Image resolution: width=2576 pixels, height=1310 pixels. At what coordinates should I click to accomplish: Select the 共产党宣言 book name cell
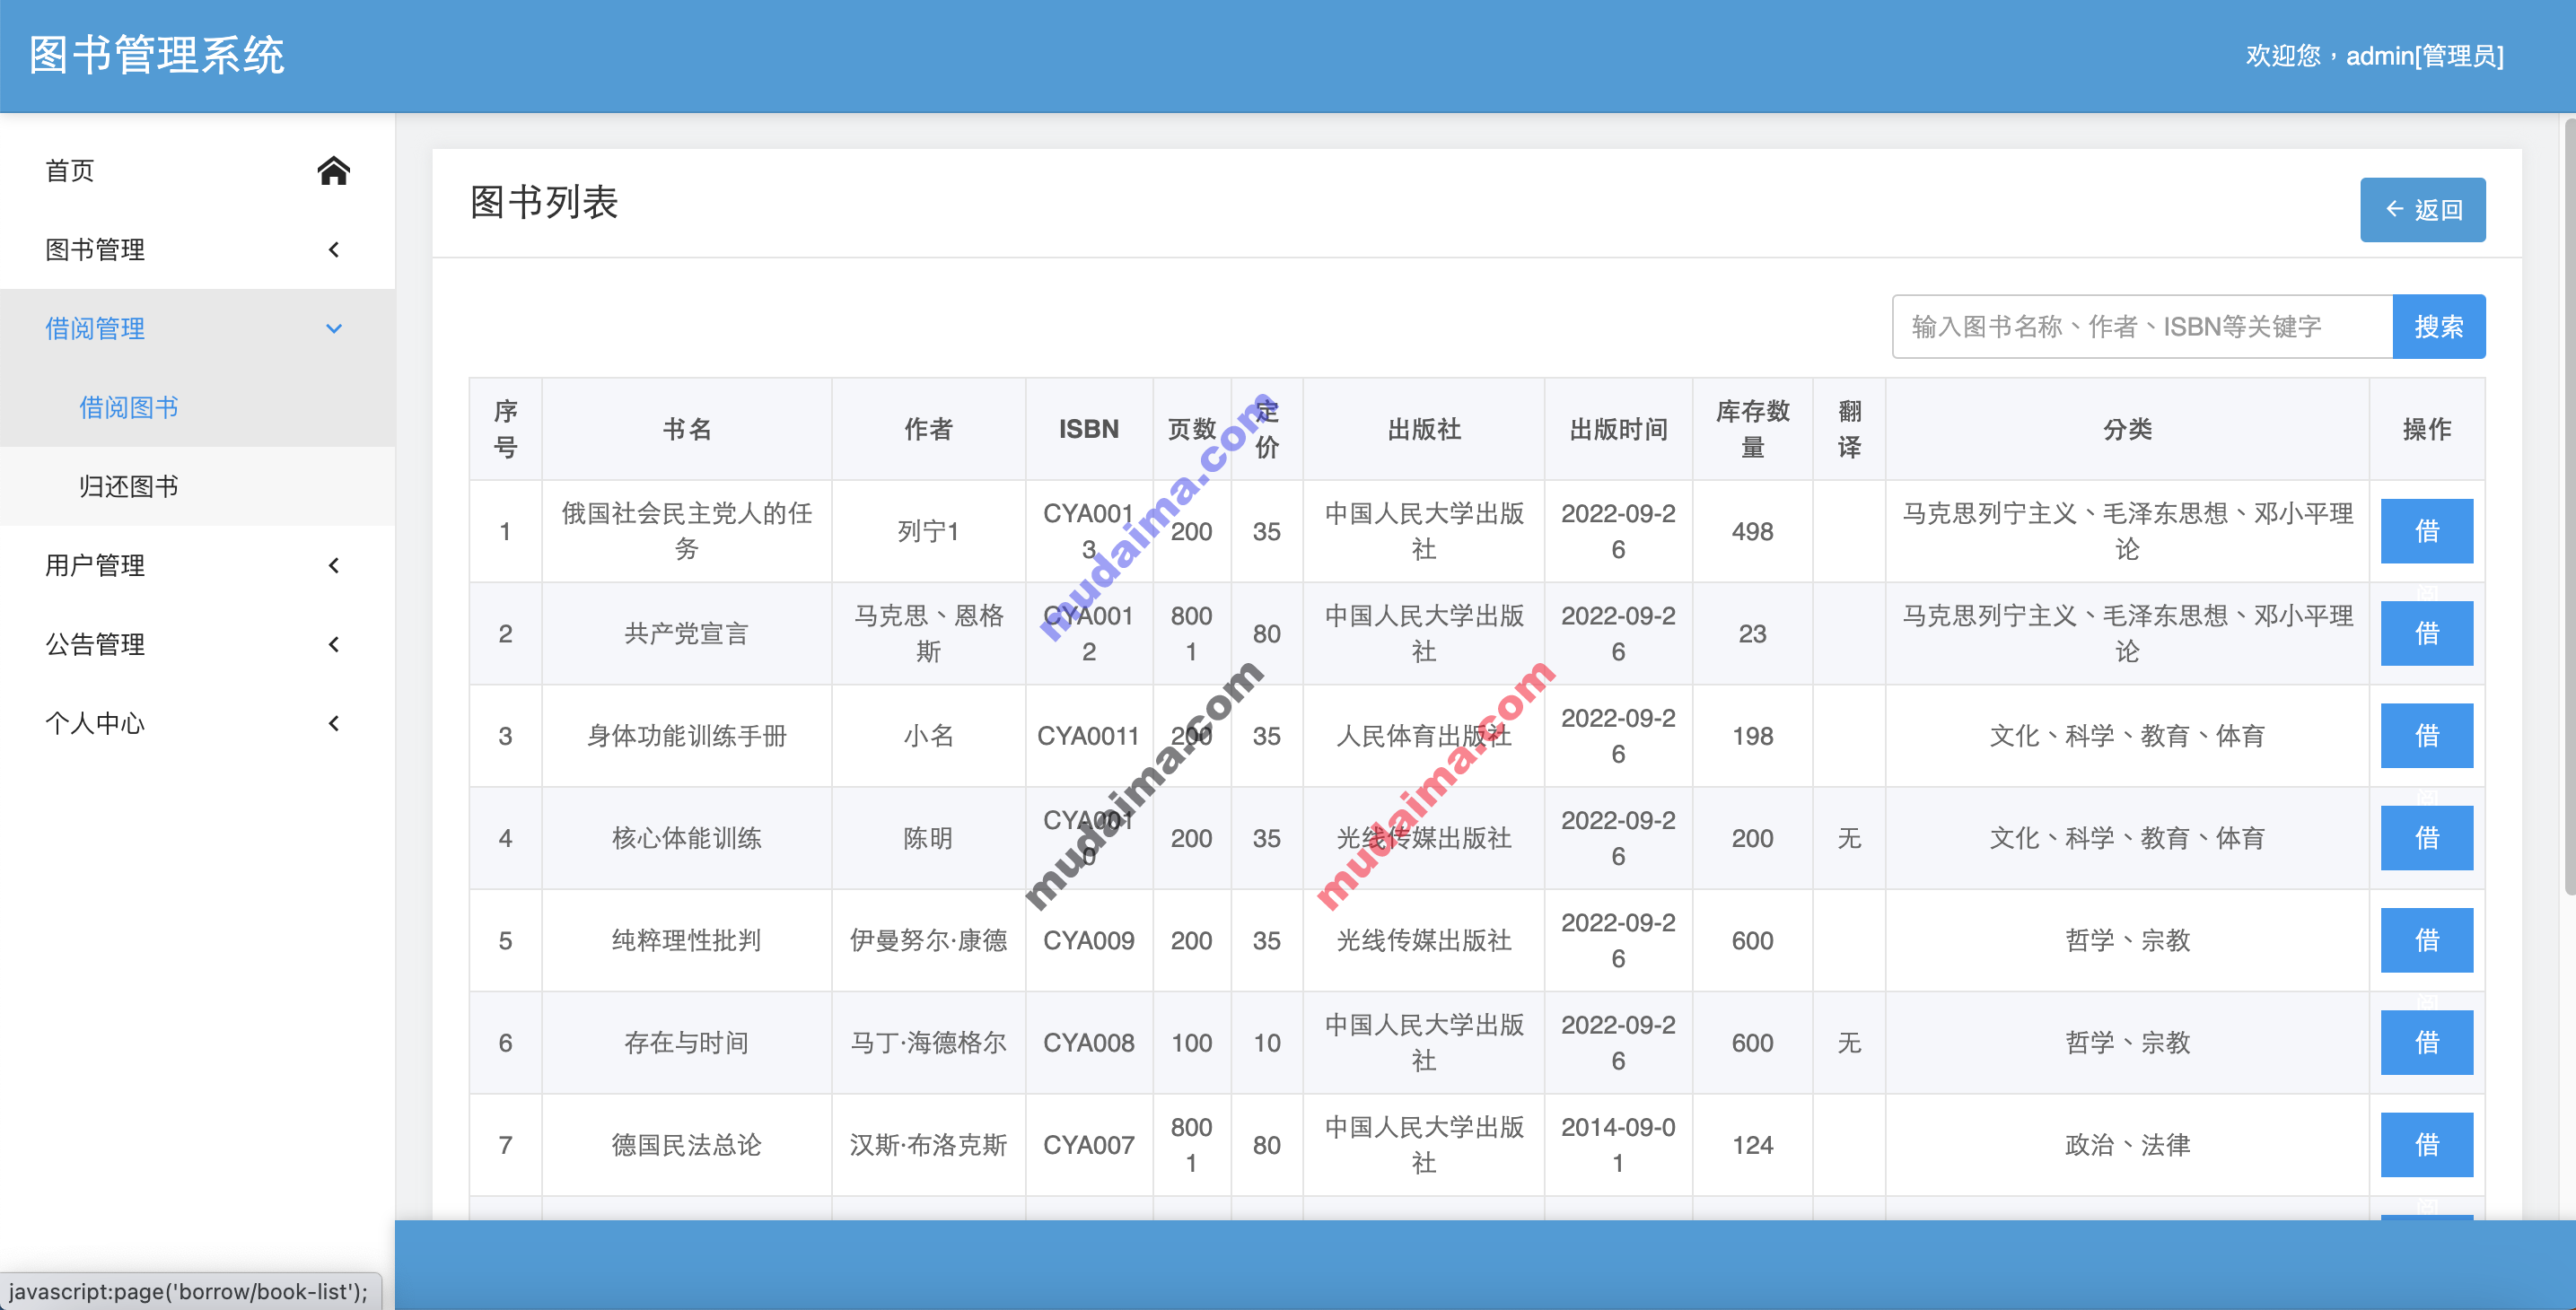(687, 633)
